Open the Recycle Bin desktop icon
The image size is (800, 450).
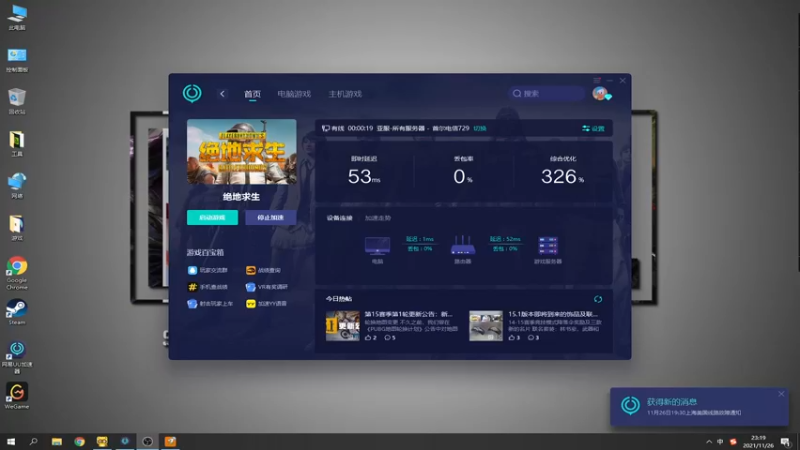click(17, 101)
